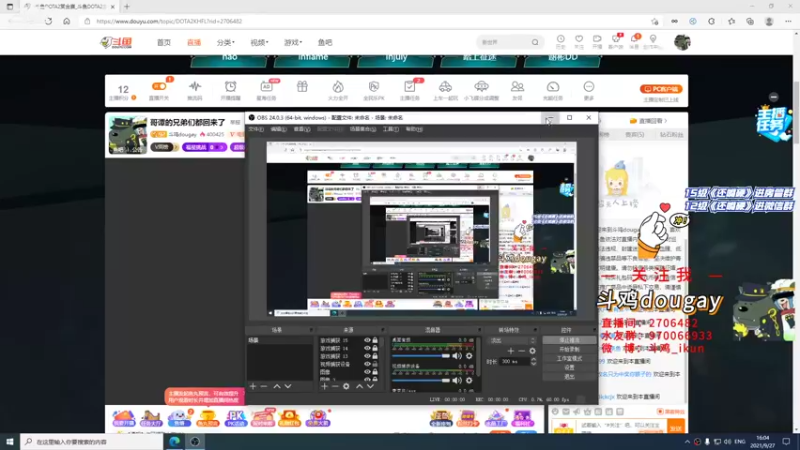Add a new source with plus in OBS
Screen dimensions: 800x450
324,386
